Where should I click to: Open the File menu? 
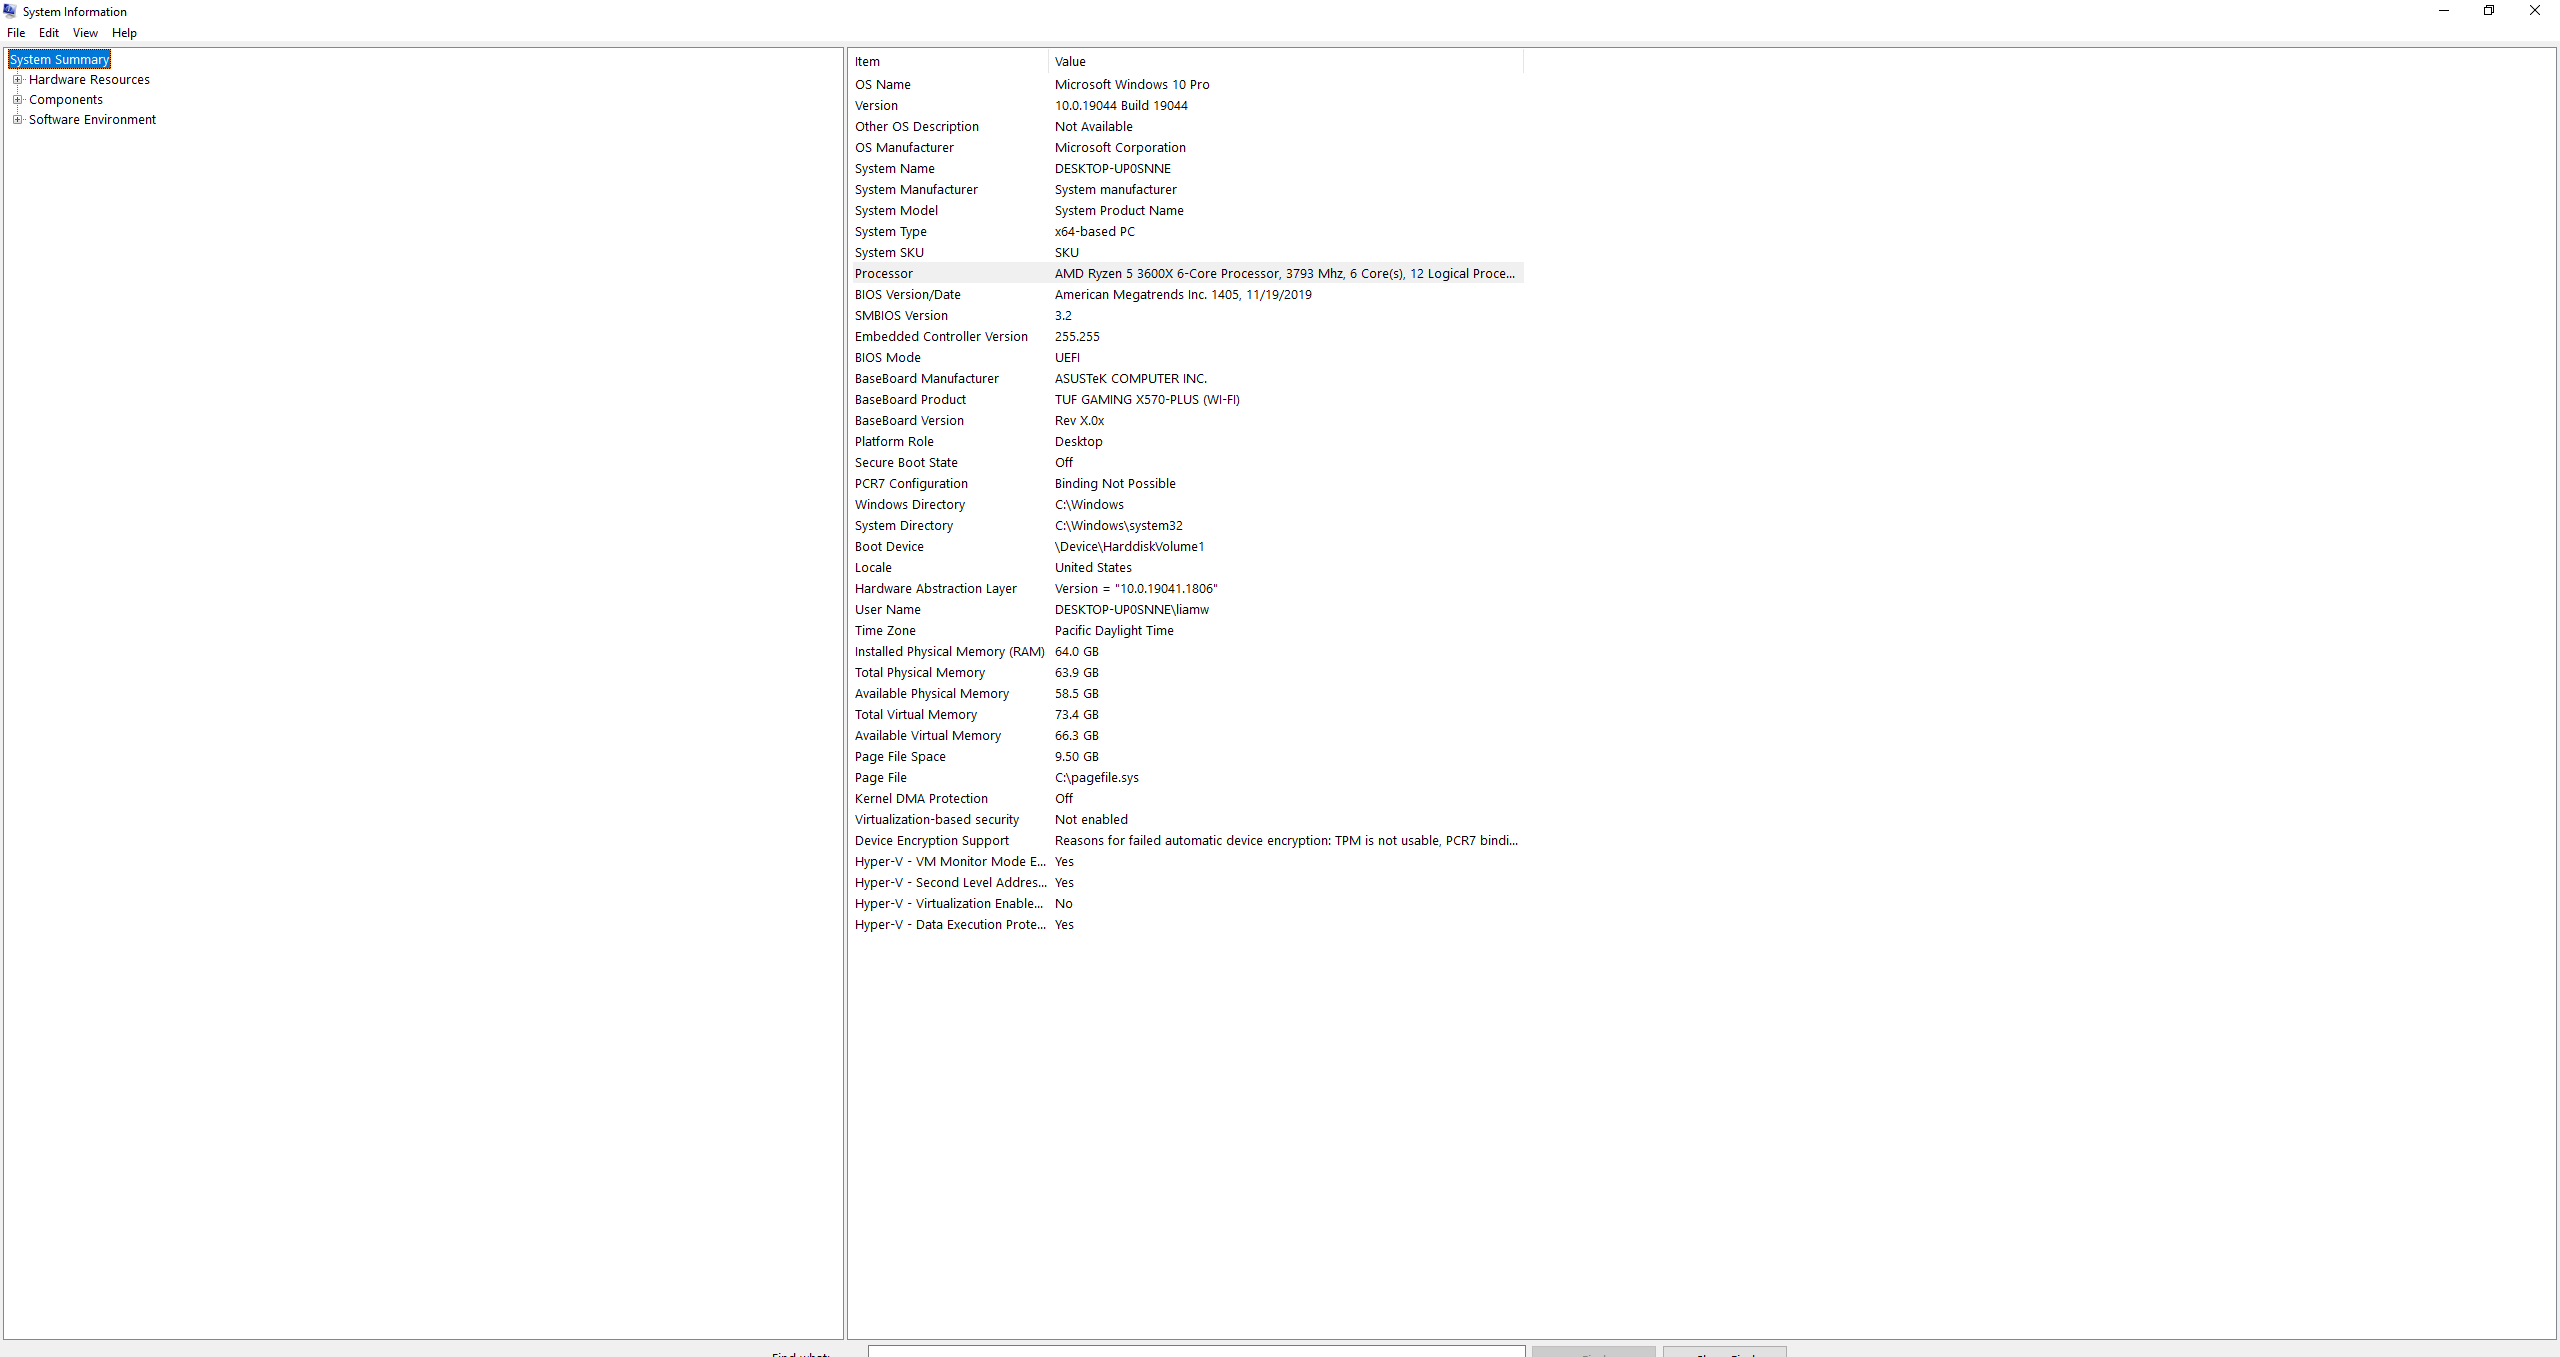15,32
